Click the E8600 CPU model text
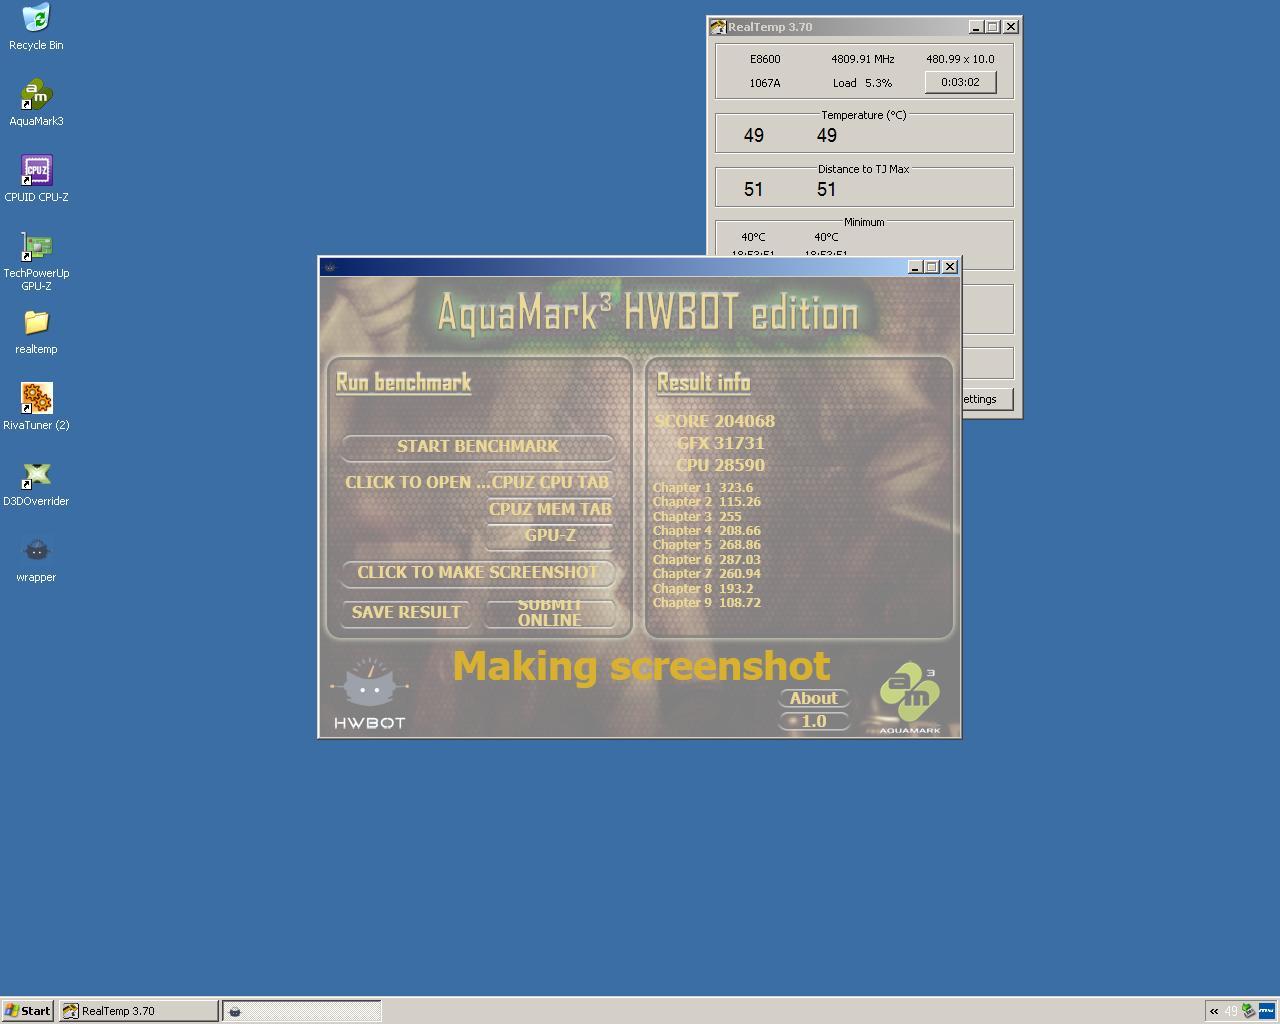The width and height of the screenshot is (1280, 1024). (765, 59)
